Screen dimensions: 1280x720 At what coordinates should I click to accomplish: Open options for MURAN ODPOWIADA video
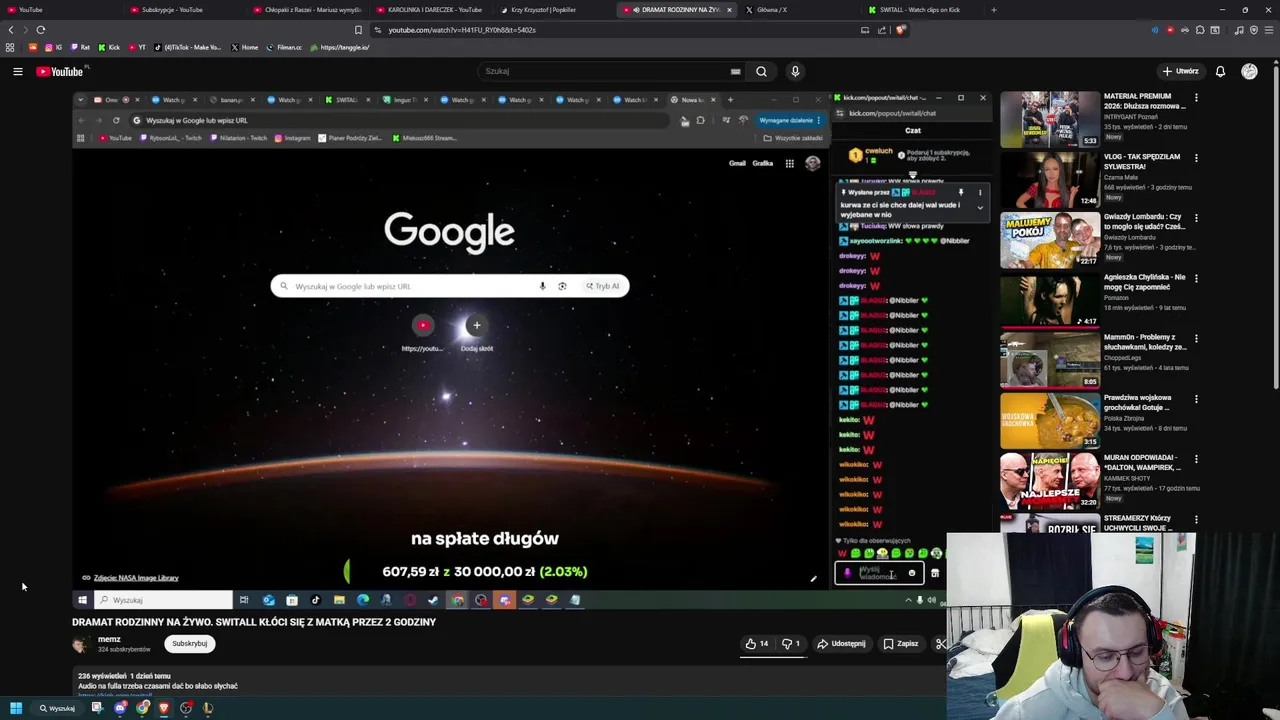coord(1196,459)
